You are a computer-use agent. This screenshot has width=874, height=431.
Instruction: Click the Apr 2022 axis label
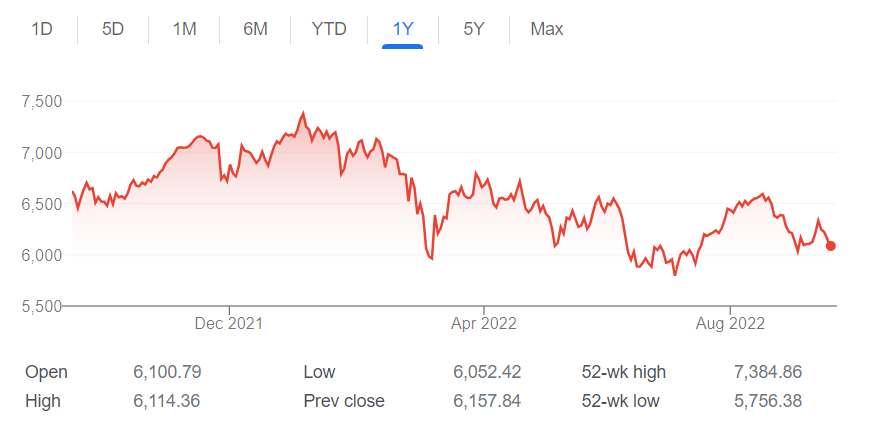click(x=484, y=323)
